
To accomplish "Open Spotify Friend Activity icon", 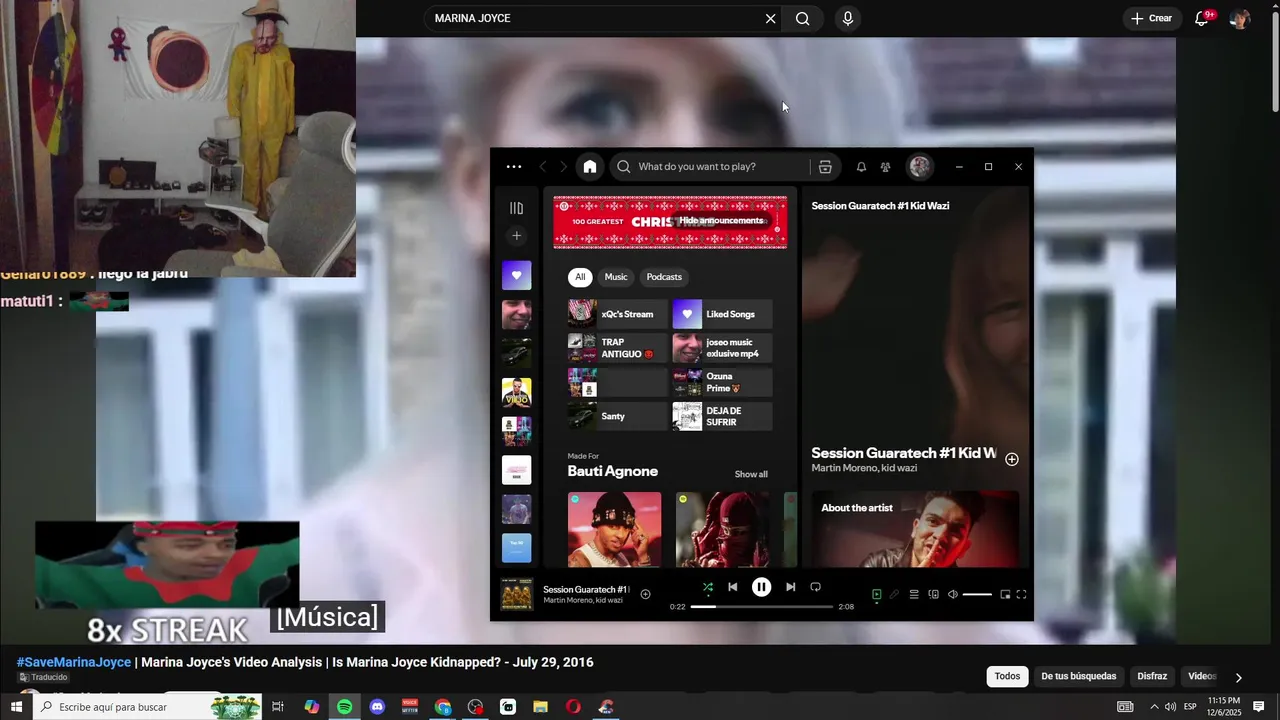I will (x=885, y=167).
